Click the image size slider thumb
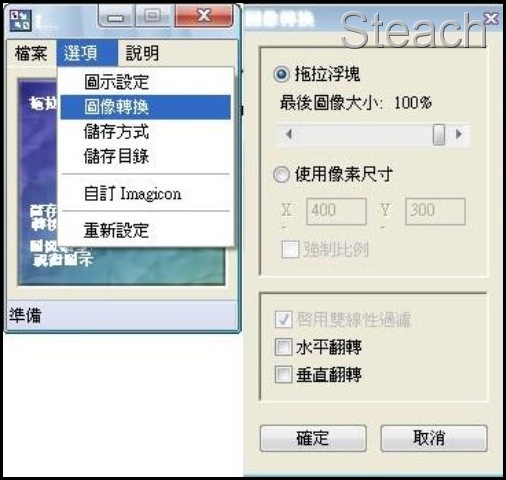This screenshot has width=506, height=480. point(439,134)
